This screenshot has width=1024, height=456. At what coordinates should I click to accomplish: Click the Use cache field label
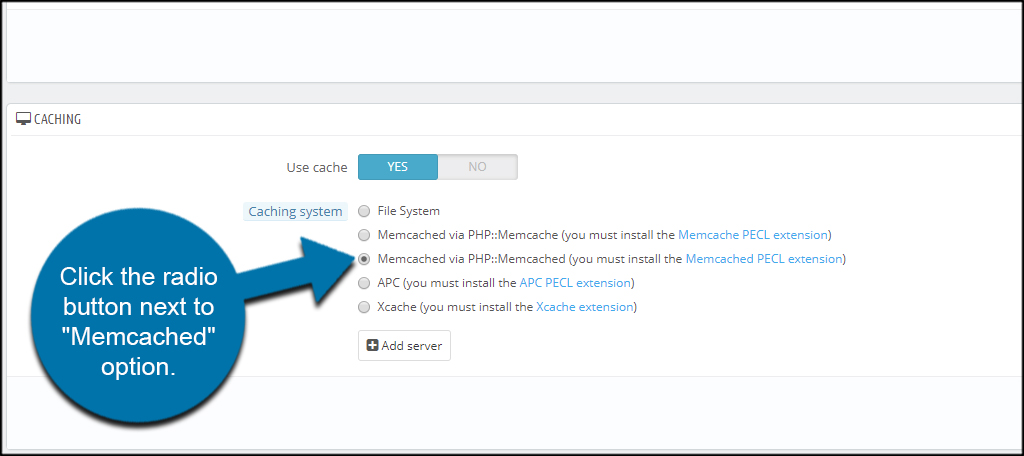coord(316,167)
